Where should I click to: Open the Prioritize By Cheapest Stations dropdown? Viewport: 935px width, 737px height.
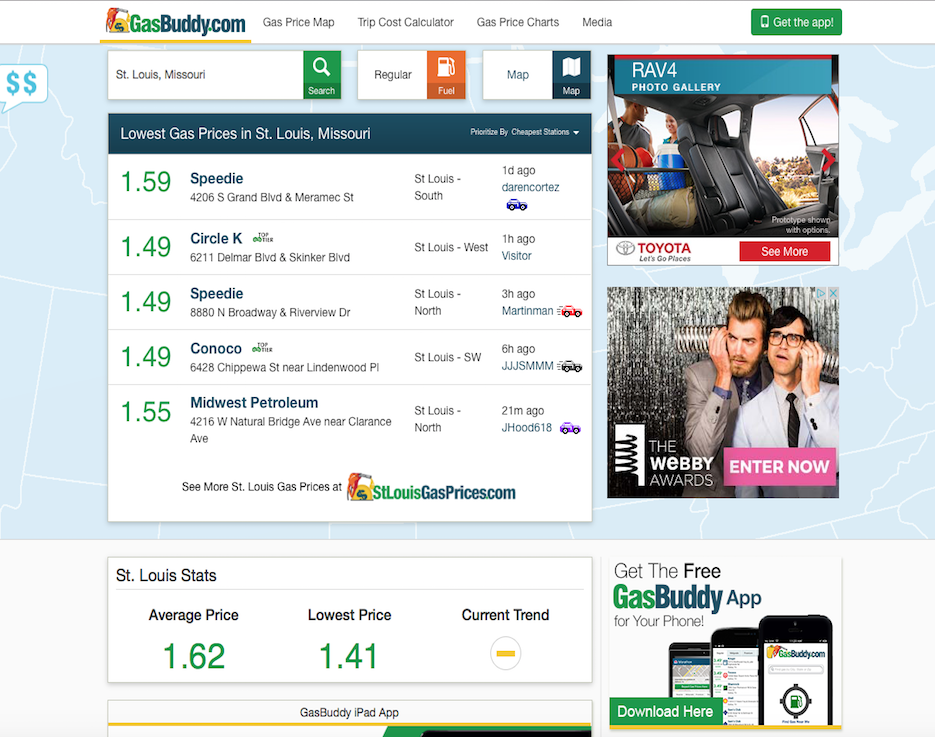click(525, 132)
